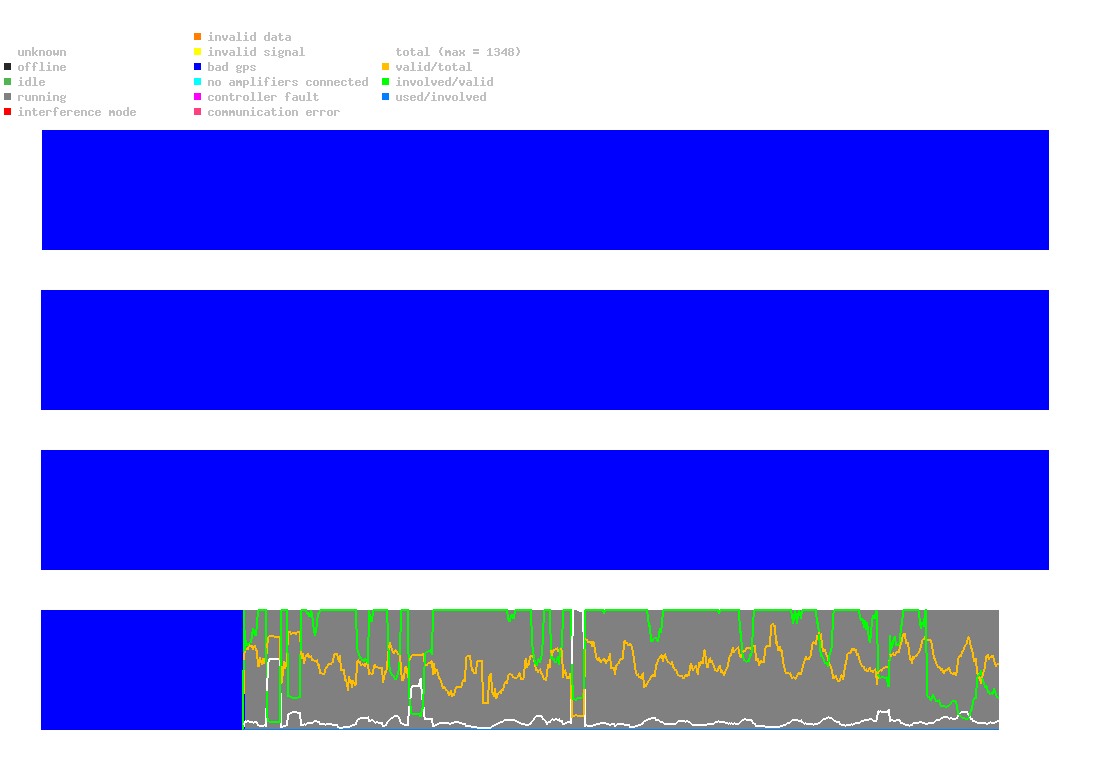Click the 'no amplifiers connected' label
Viewport: 1095px width, 764px height.
click(x=288, y=82)
